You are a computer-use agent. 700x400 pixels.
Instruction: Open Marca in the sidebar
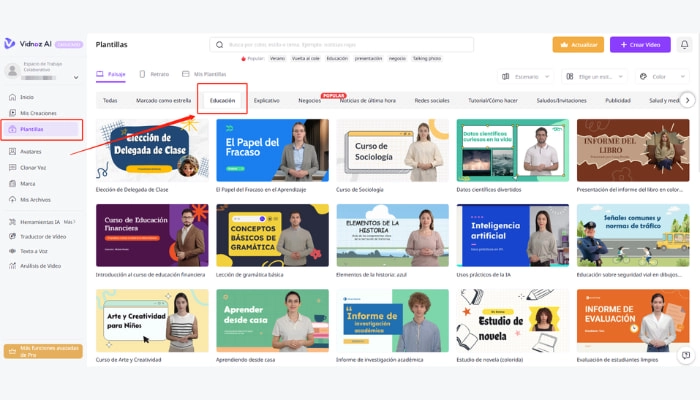pos(27,183)
